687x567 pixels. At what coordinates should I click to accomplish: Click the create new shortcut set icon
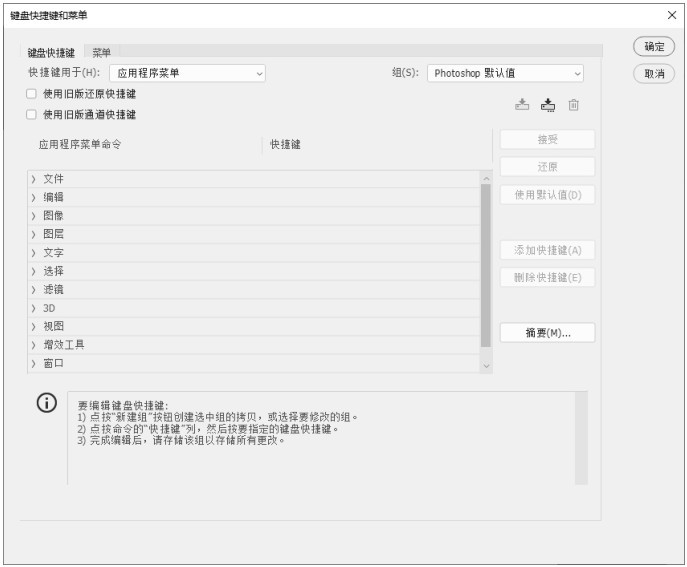click(548, 105)
